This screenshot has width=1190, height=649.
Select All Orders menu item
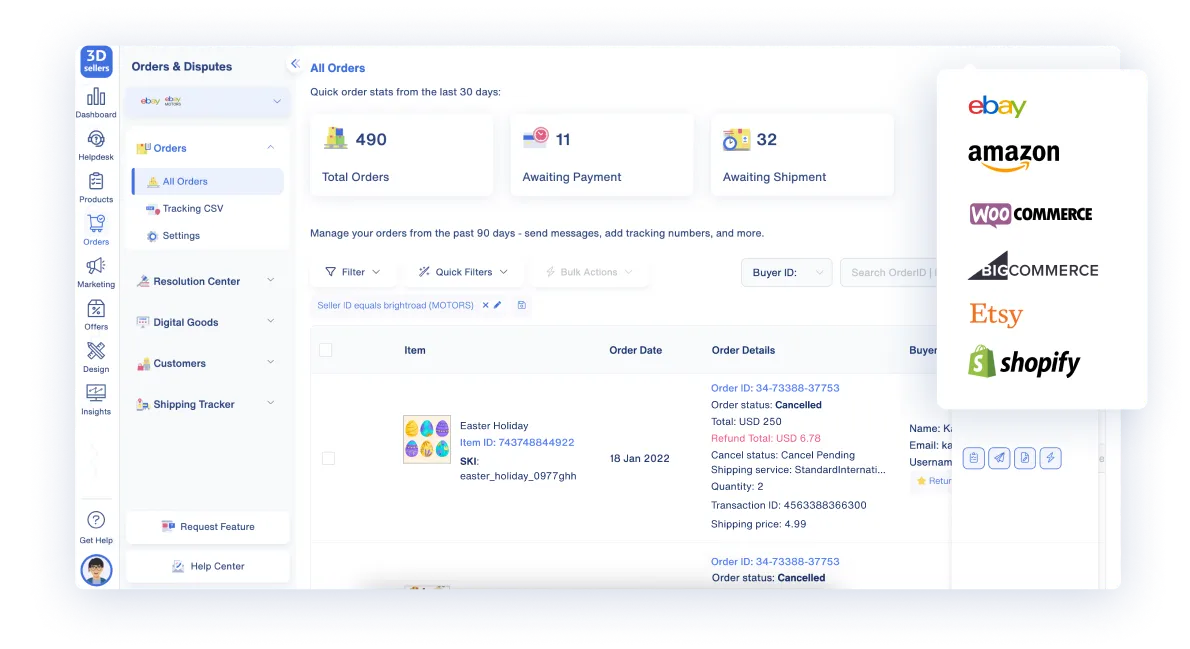click(208, 181)
